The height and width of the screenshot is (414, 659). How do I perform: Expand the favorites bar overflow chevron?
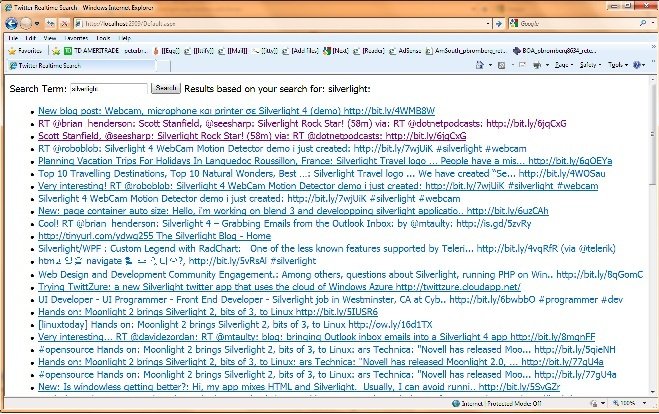pos(653,47)
